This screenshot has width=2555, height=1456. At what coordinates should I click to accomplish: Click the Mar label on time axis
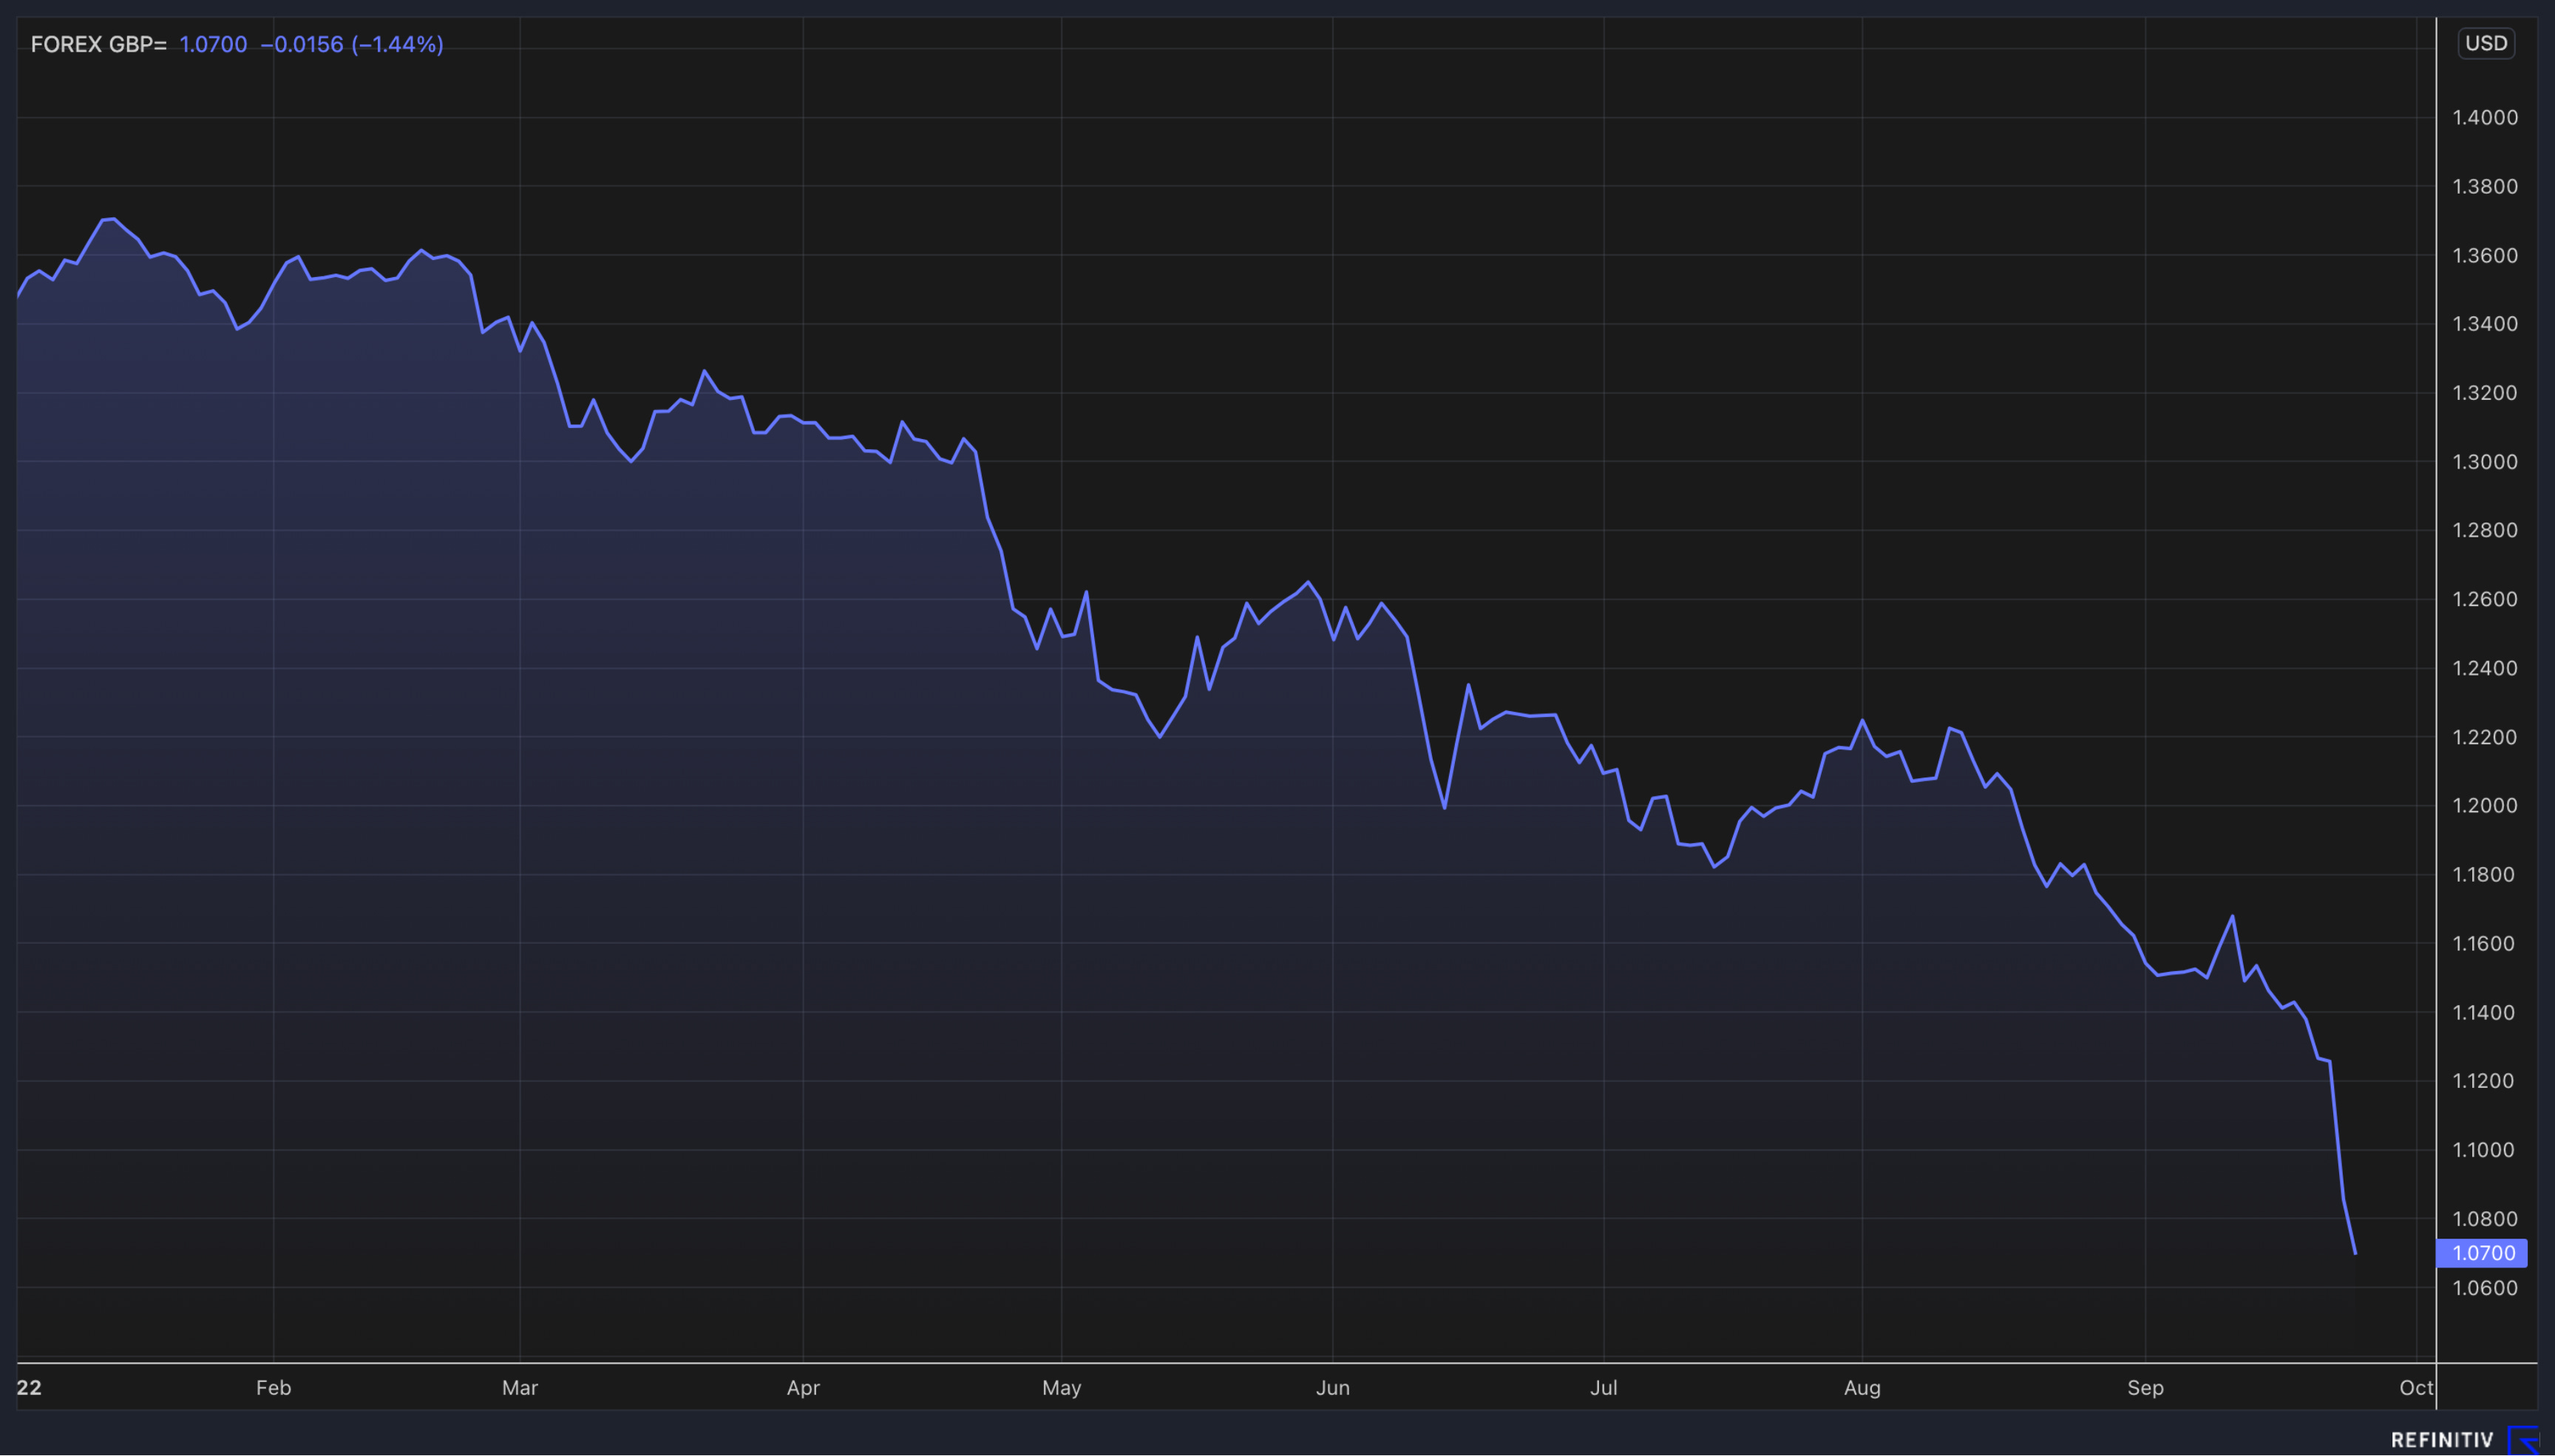tap(520, 1387)
